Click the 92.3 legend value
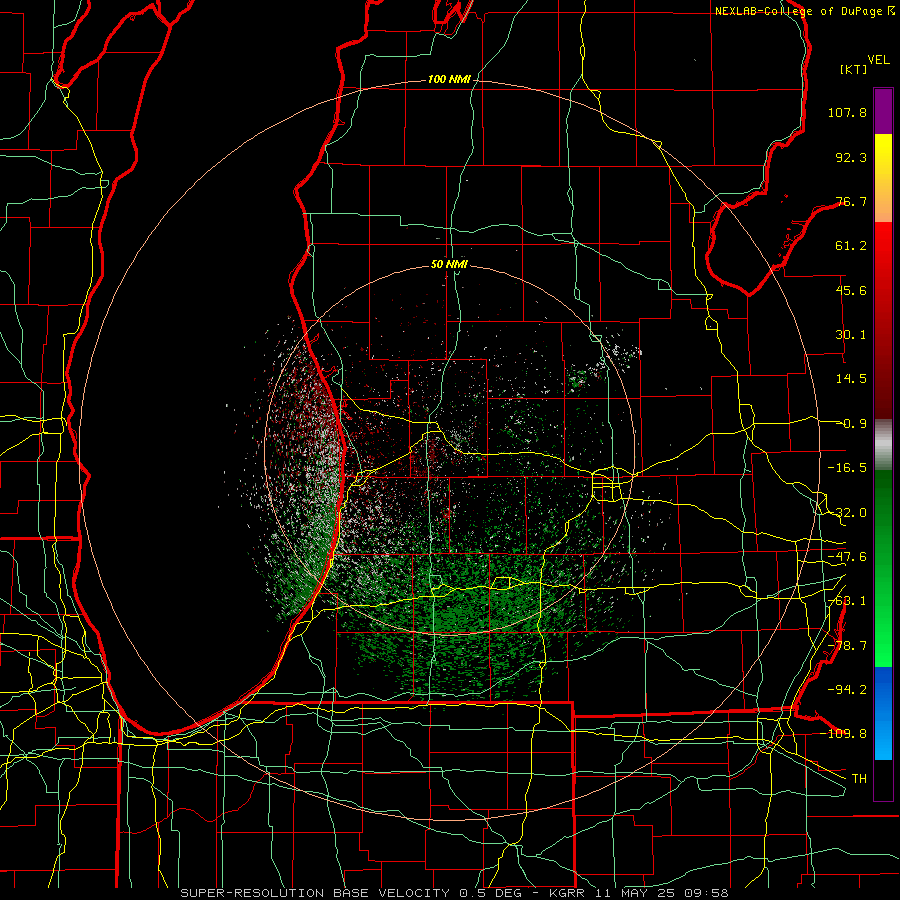Screen dimensions: 900x900 click(851, 157)
